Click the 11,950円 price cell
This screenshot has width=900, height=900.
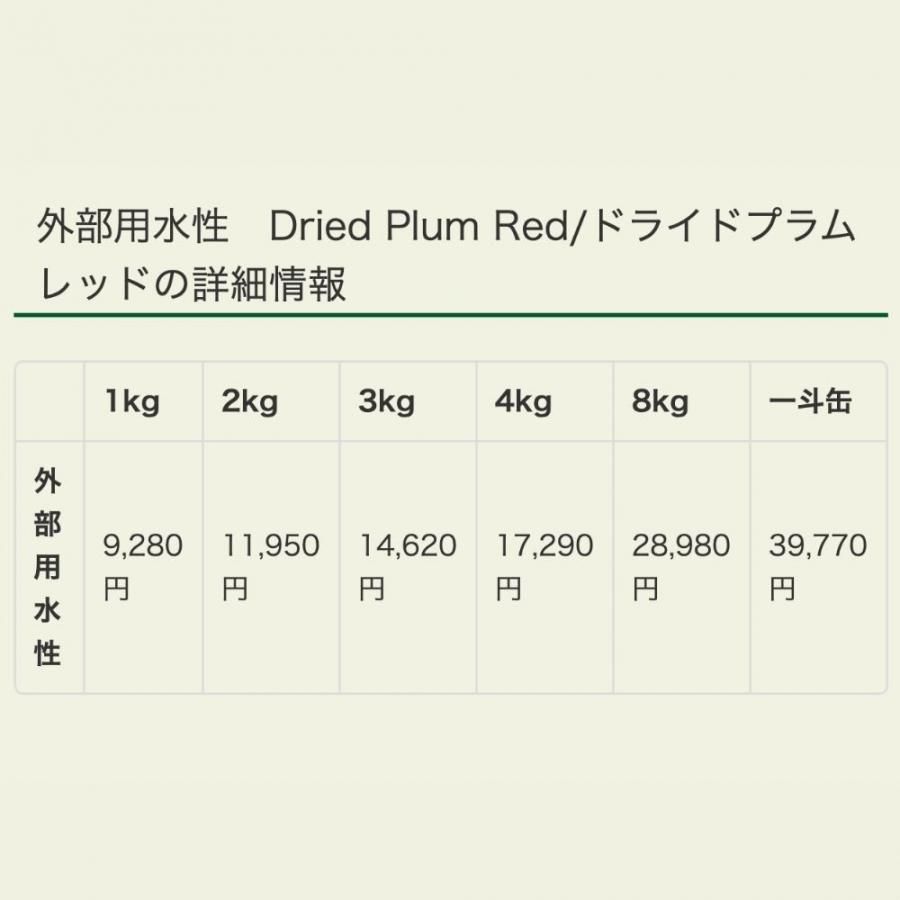click(x=271, y=567)
